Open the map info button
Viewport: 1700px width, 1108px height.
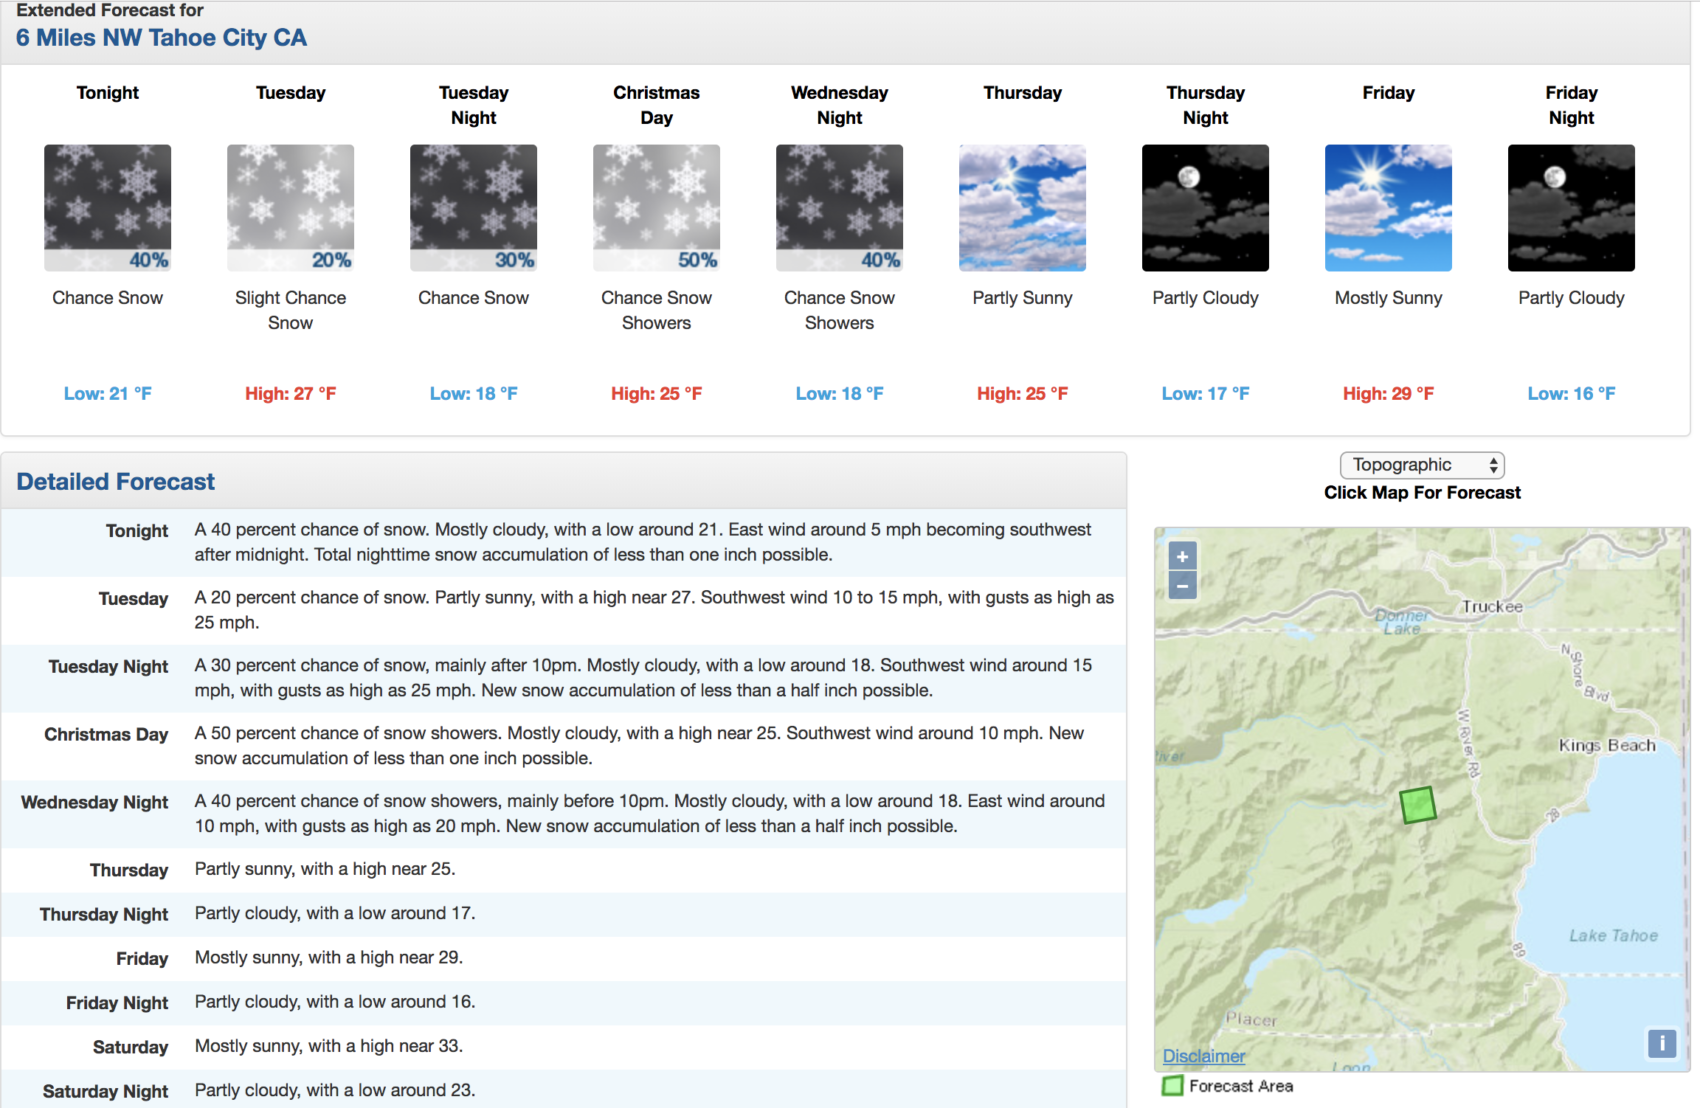point(1661,1043)
